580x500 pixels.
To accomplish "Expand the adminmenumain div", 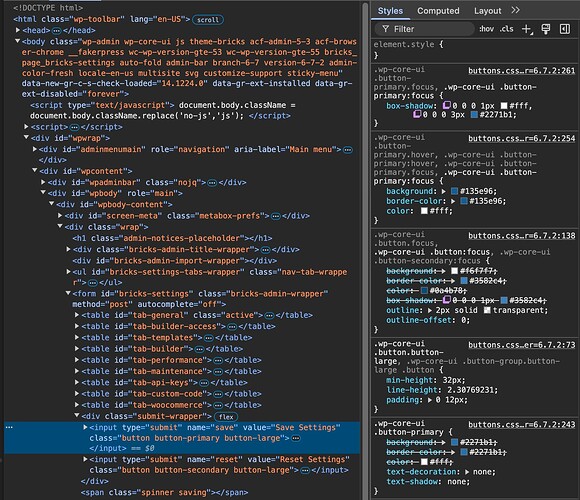I will pyautogui.click(x=34, y=149).
